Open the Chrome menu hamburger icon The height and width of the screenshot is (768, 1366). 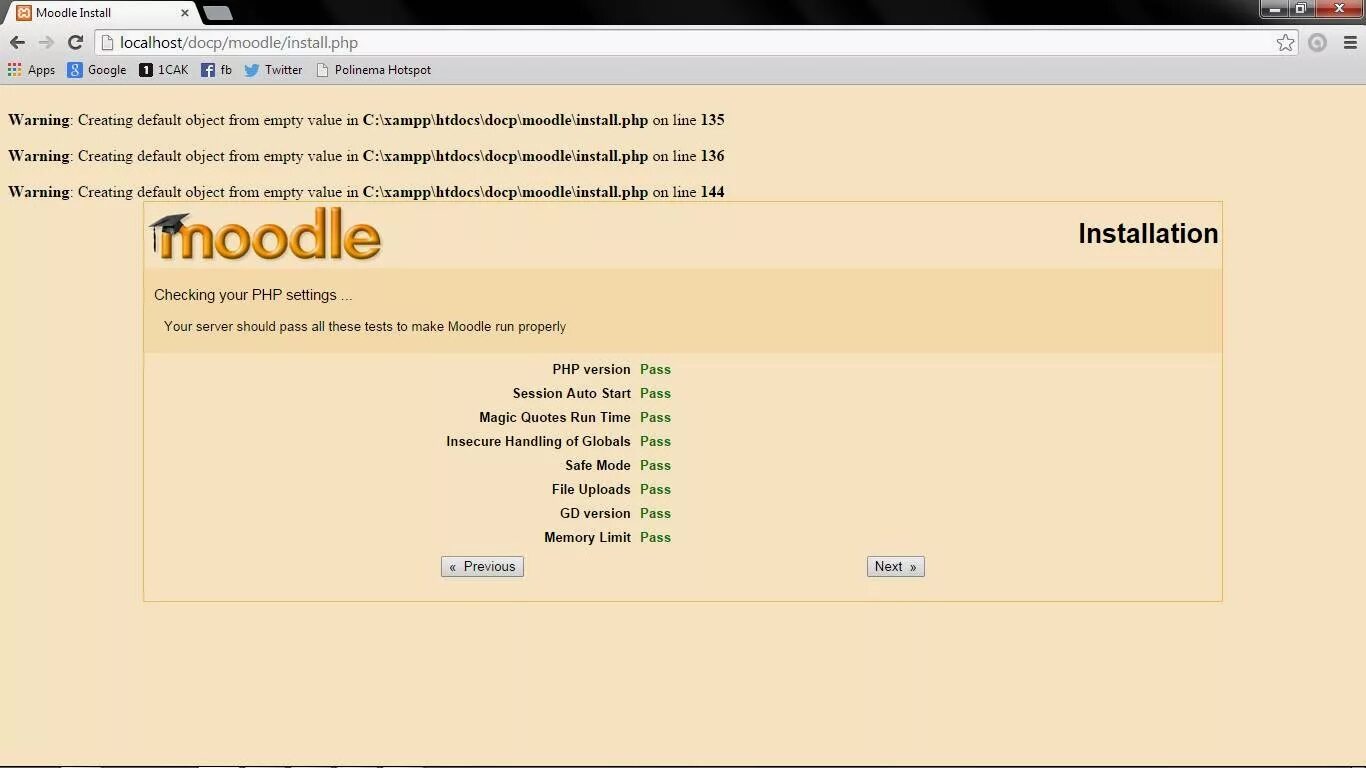pyautogui.click(x=1350, y=42)
